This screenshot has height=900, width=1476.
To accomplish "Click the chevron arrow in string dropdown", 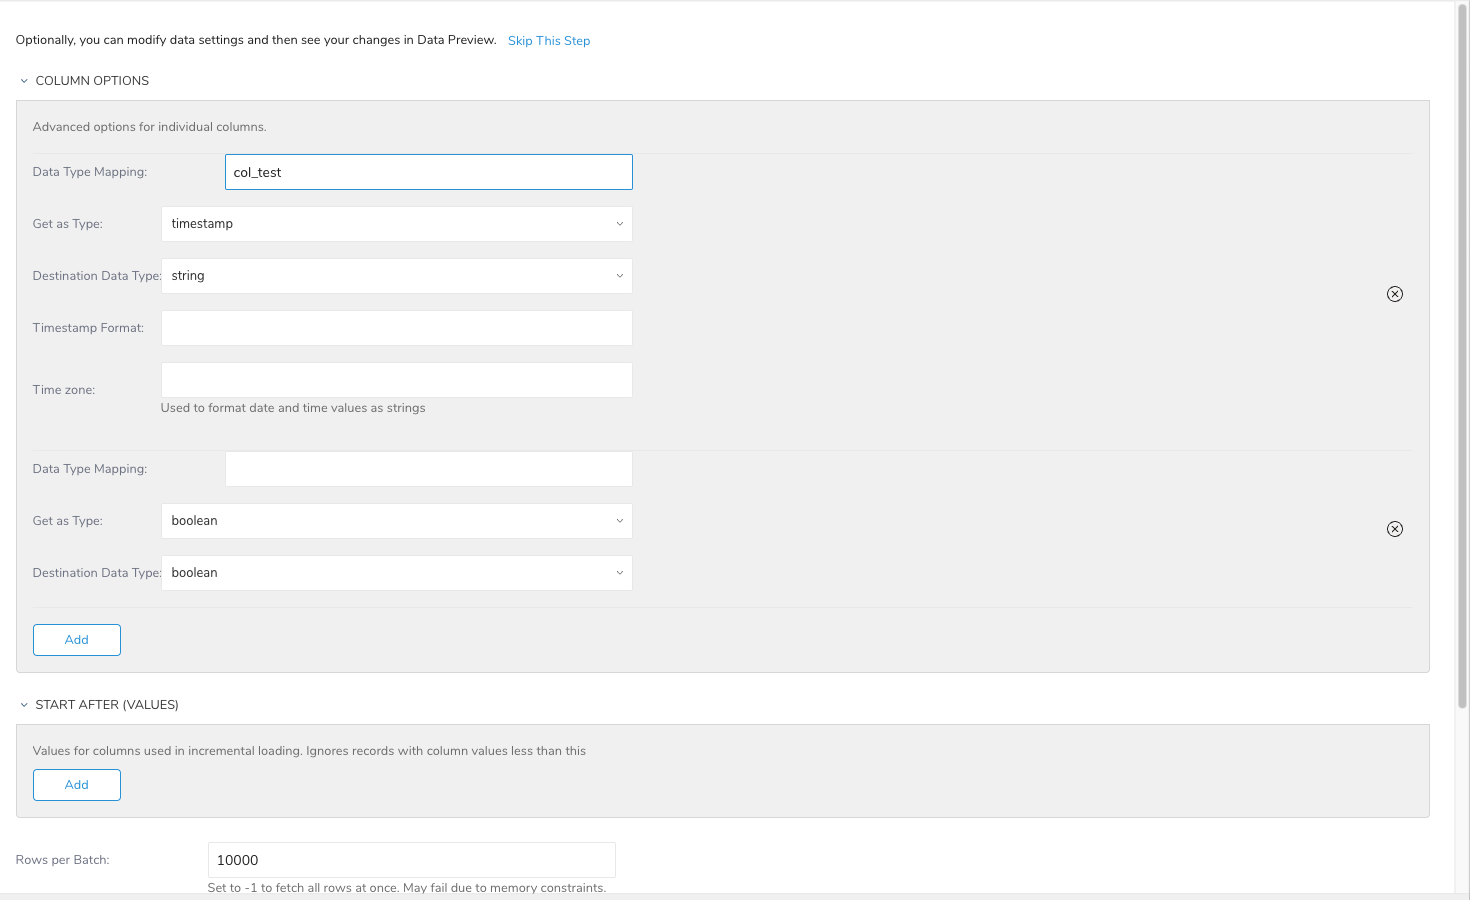I will 619,276.
